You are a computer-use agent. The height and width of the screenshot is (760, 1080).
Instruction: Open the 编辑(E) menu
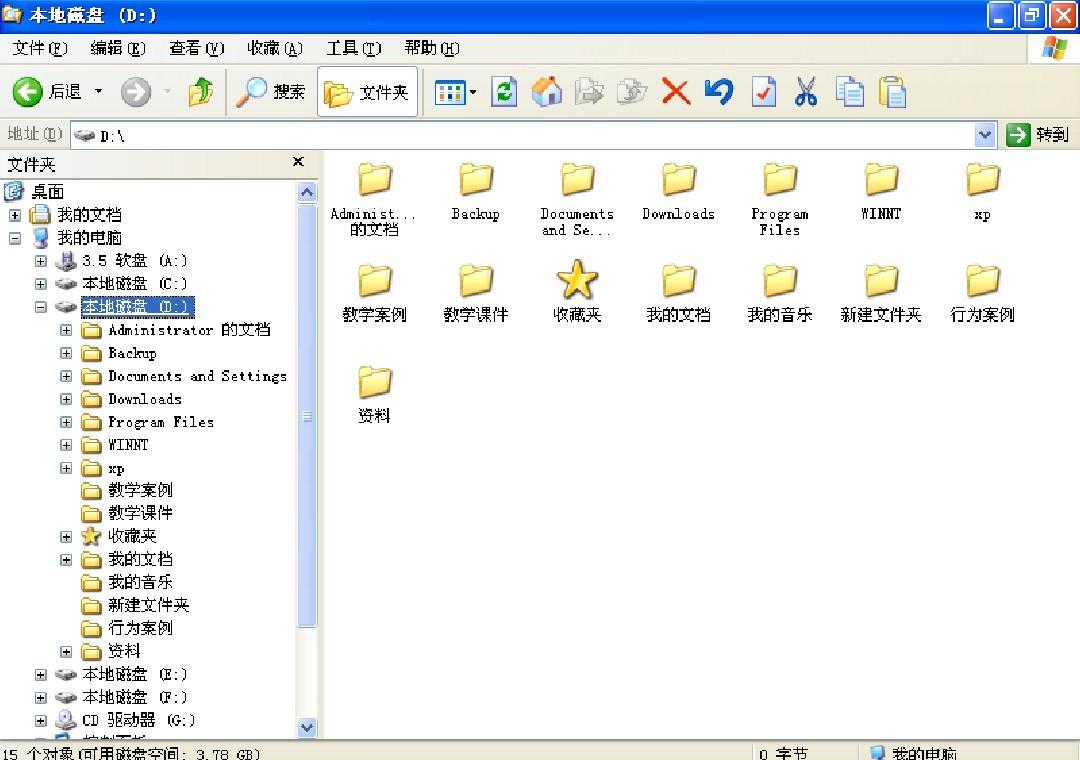[118, 48]
